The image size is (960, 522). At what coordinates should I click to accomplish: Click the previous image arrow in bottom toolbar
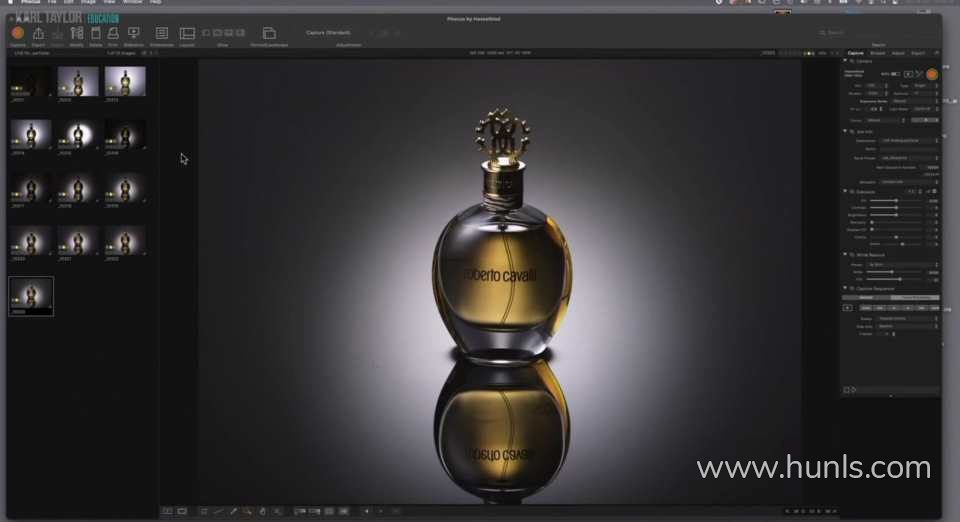tap(366, 511)
